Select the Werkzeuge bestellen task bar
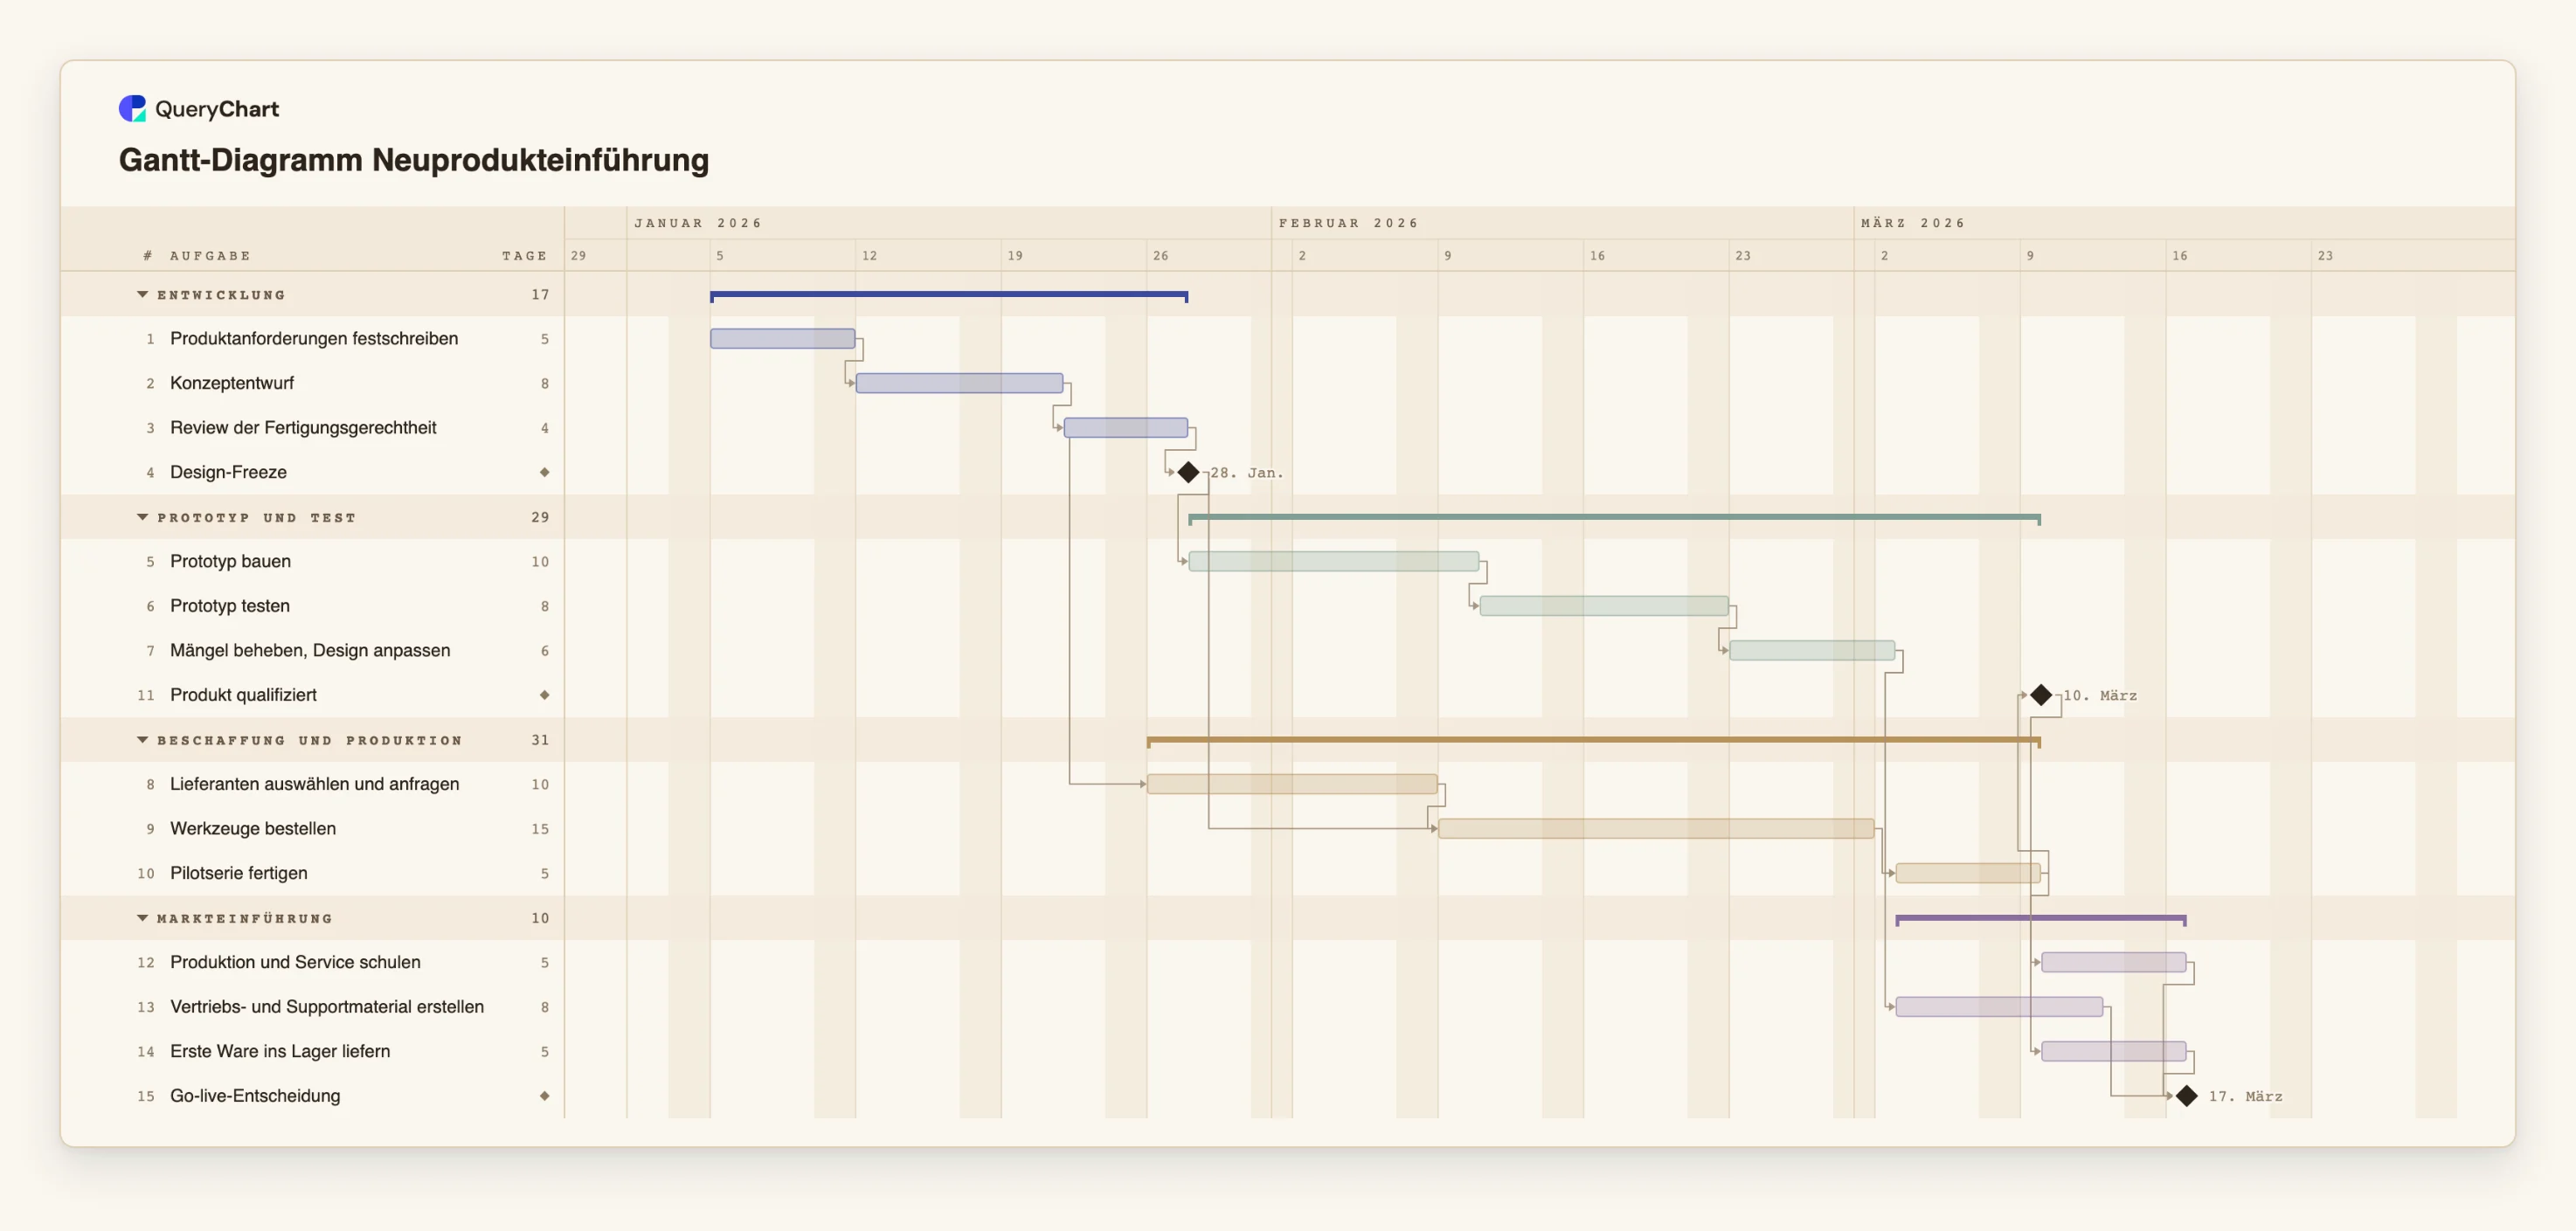This screenshot has height=1231, width=2576. [1656, 829]
